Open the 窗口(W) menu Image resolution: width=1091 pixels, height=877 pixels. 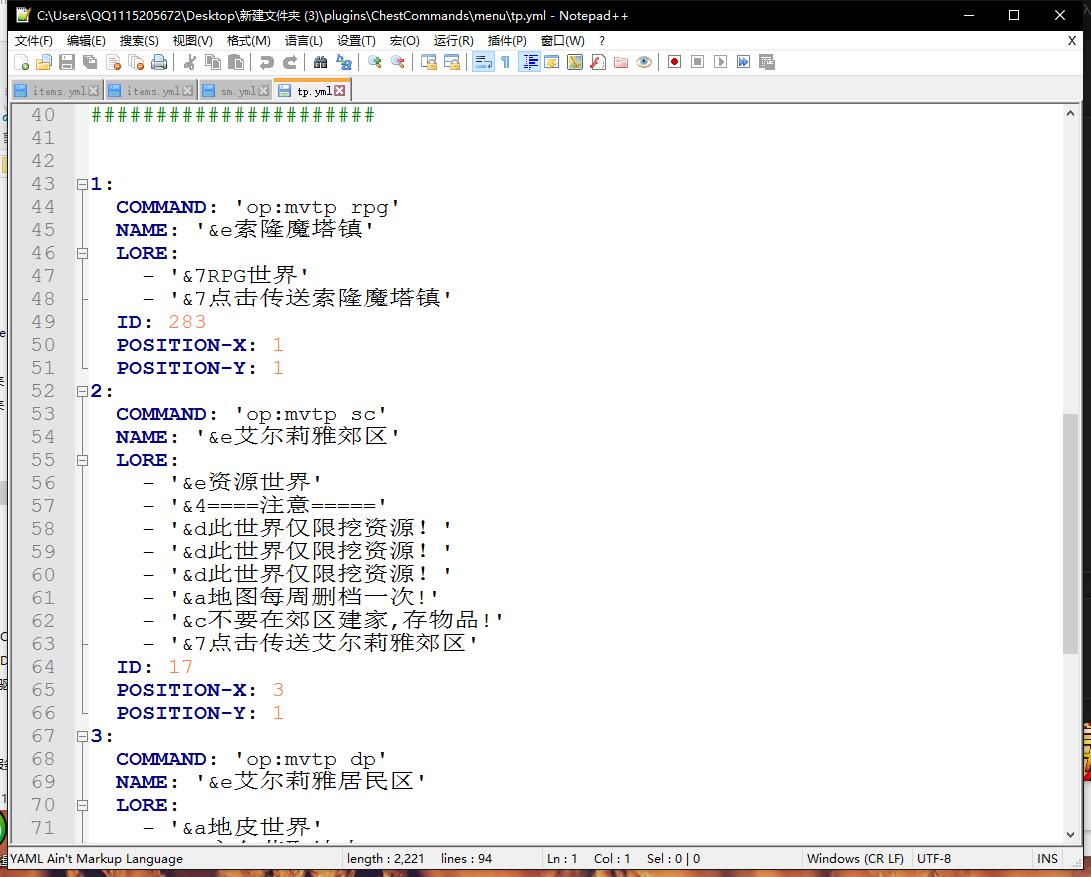pos(563,40)
